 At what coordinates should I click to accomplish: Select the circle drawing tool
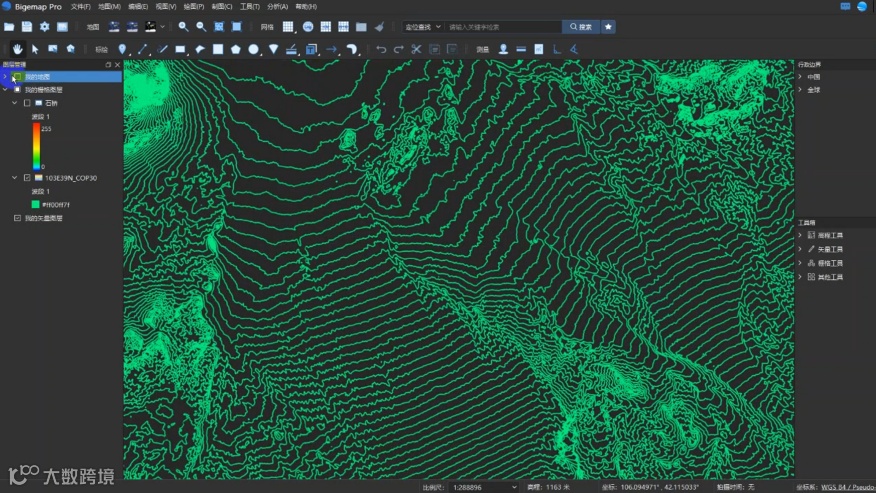254,48
